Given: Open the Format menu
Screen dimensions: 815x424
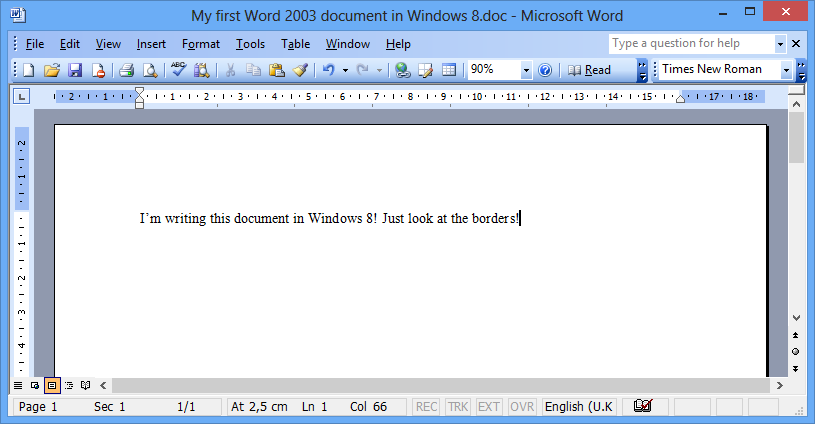Looking at the screenshot, I should click(x=201, y=44).
